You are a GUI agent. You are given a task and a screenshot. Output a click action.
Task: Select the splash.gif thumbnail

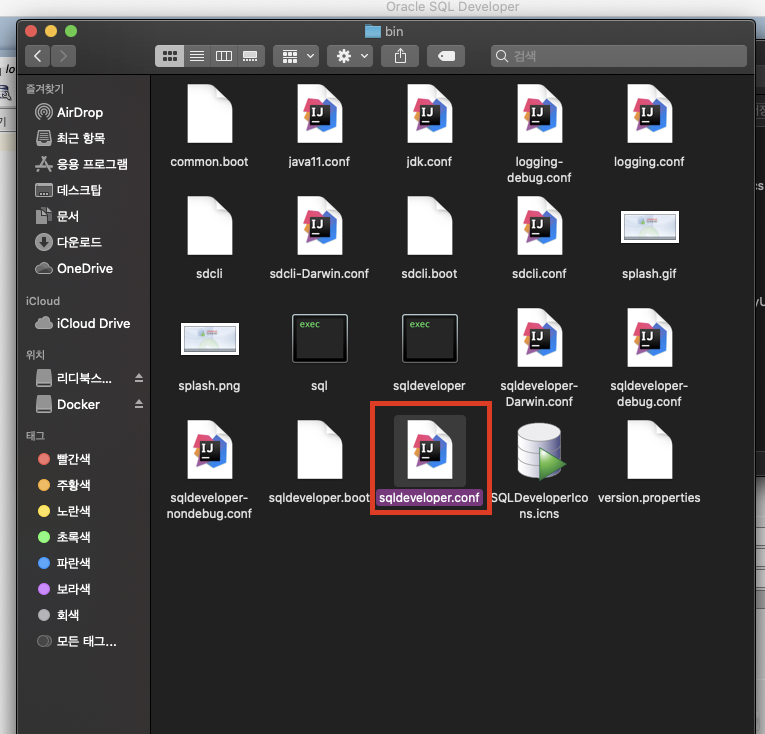tap(649, 227)
